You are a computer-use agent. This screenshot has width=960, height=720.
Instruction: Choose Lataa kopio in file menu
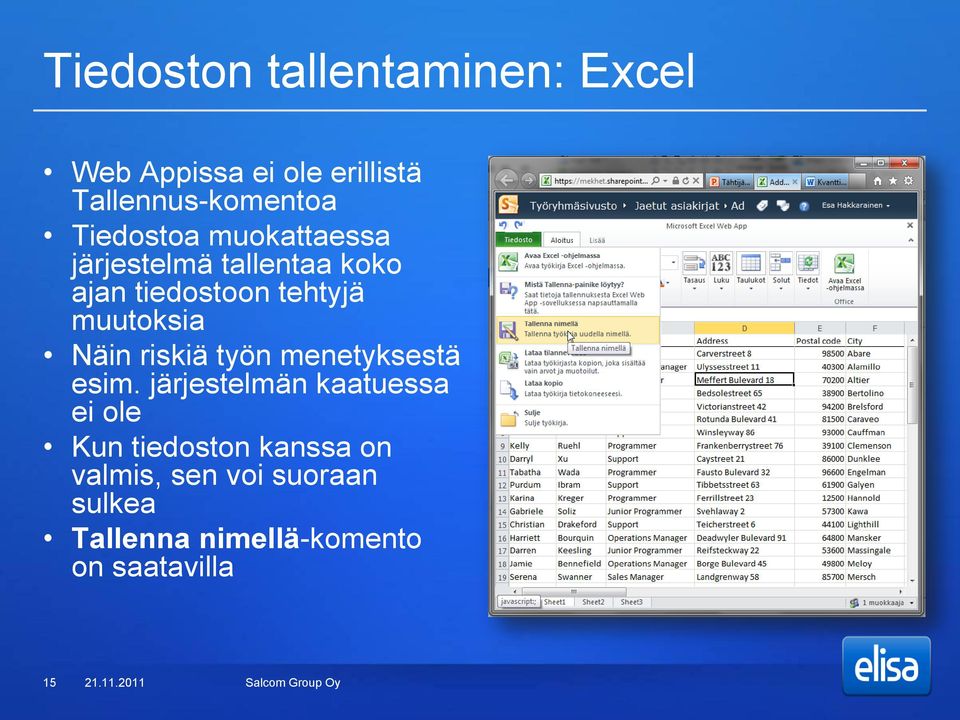coord(578,389)
